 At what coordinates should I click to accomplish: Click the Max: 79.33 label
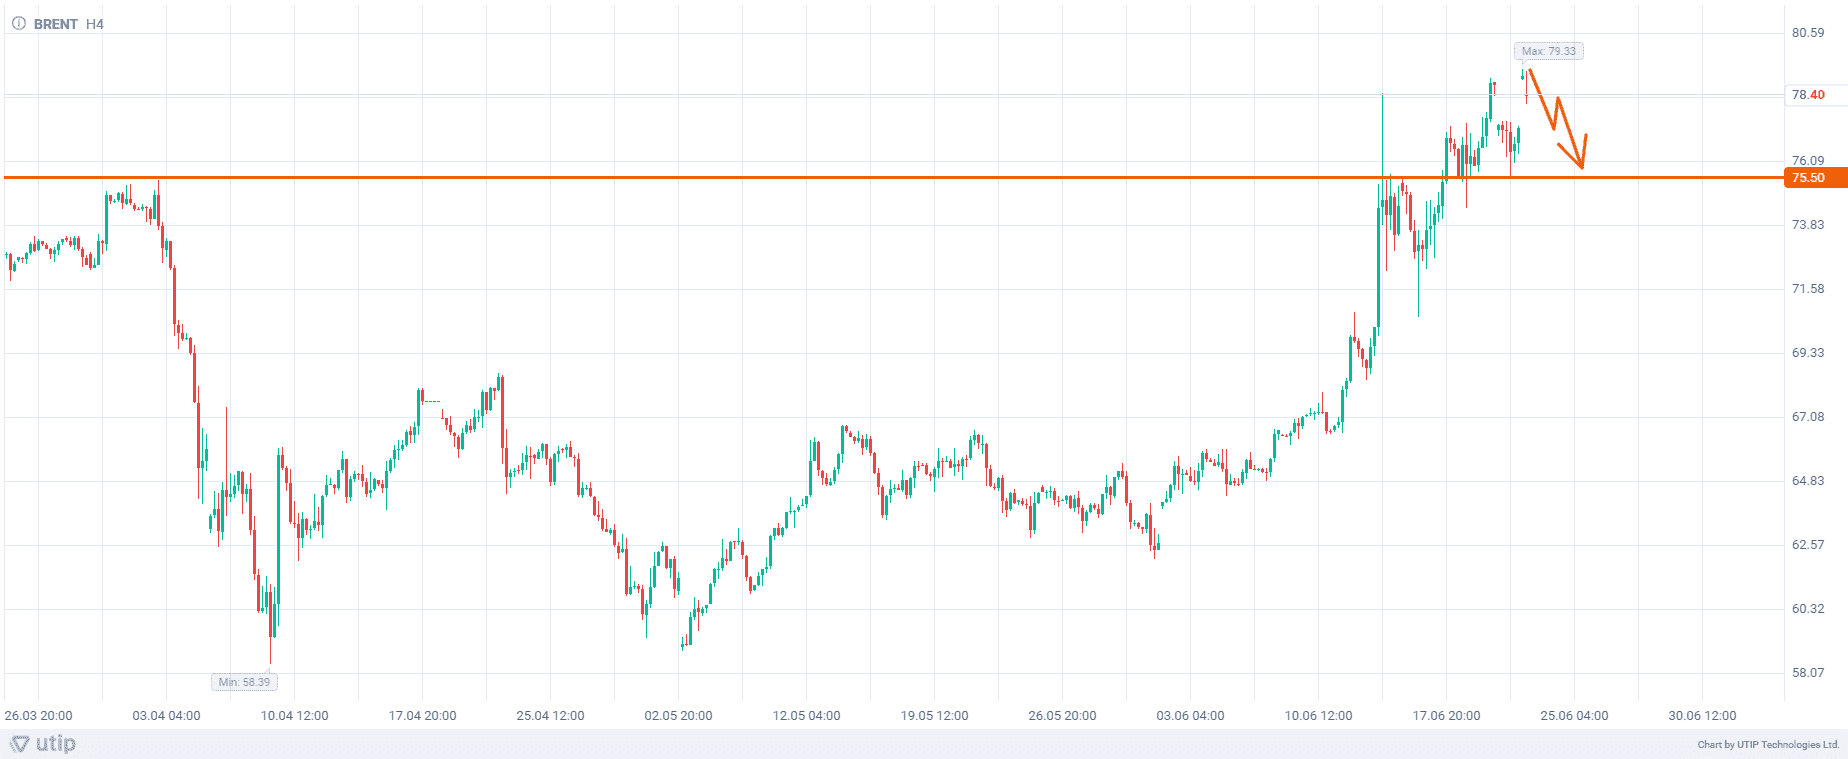[1548, 51]
